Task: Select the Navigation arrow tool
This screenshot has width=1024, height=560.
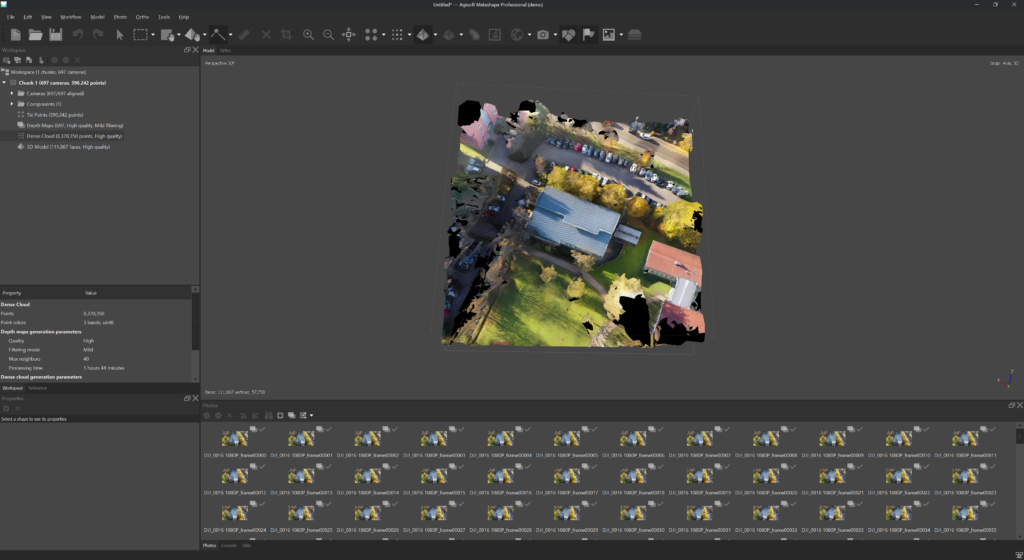Action: [x=120, y=35]
